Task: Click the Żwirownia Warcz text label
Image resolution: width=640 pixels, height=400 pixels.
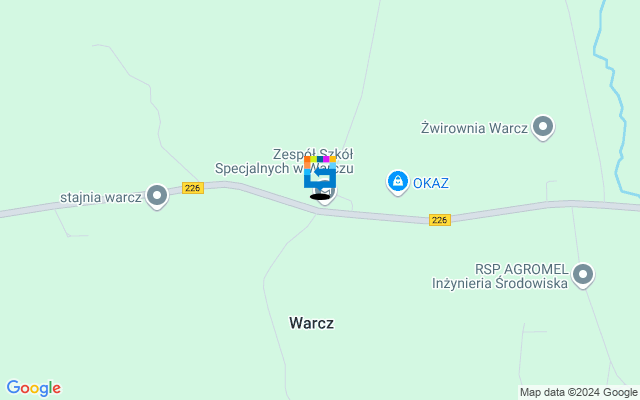Action: (474, 128)
